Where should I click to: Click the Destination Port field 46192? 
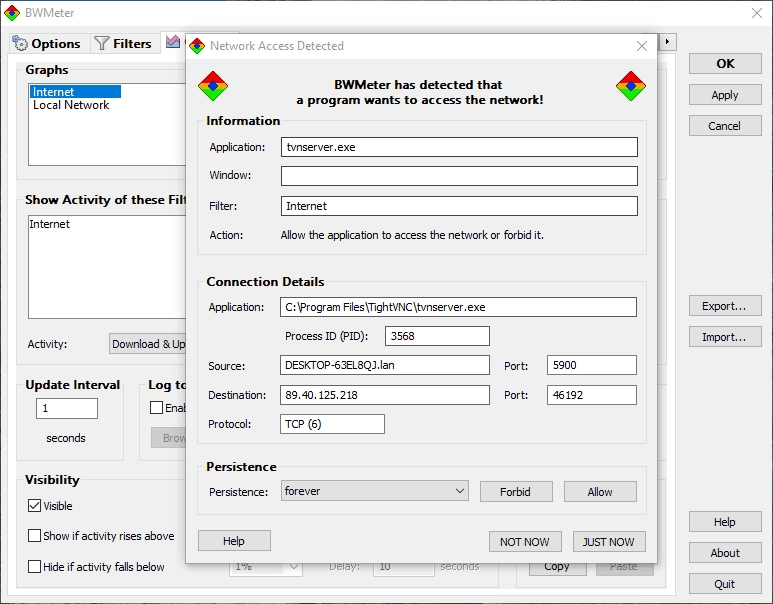tap(592, 395)
